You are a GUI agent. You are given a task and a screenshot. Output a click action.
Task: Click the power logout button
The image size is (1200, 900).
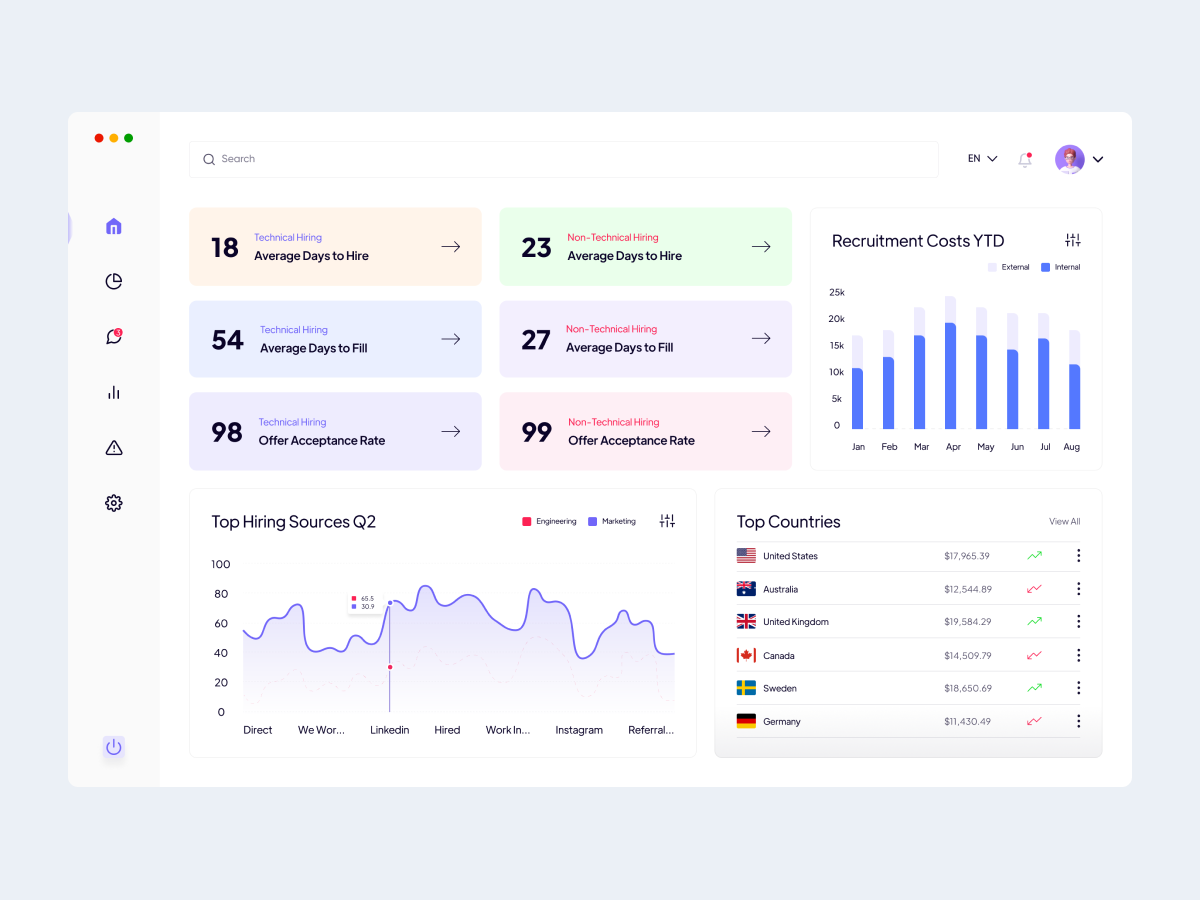click(x=114, y=747)
